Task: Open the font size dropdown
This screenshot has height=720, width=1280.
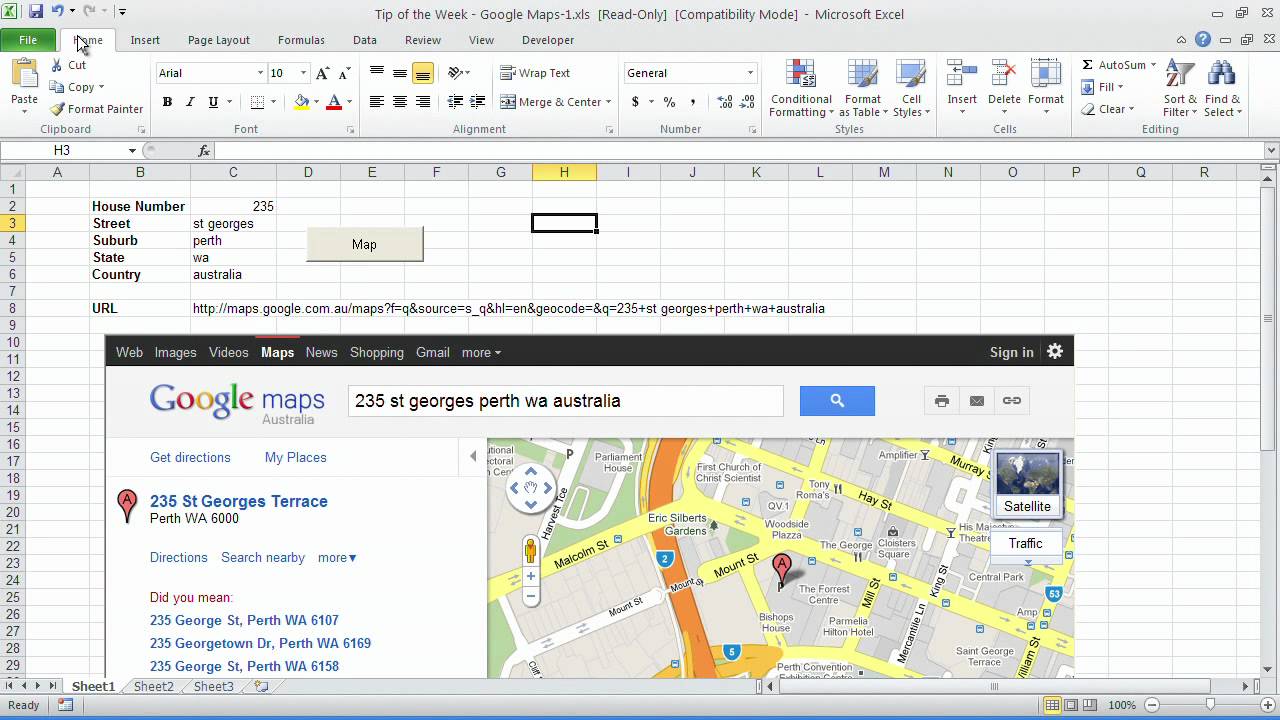Action: coord(305,73)
